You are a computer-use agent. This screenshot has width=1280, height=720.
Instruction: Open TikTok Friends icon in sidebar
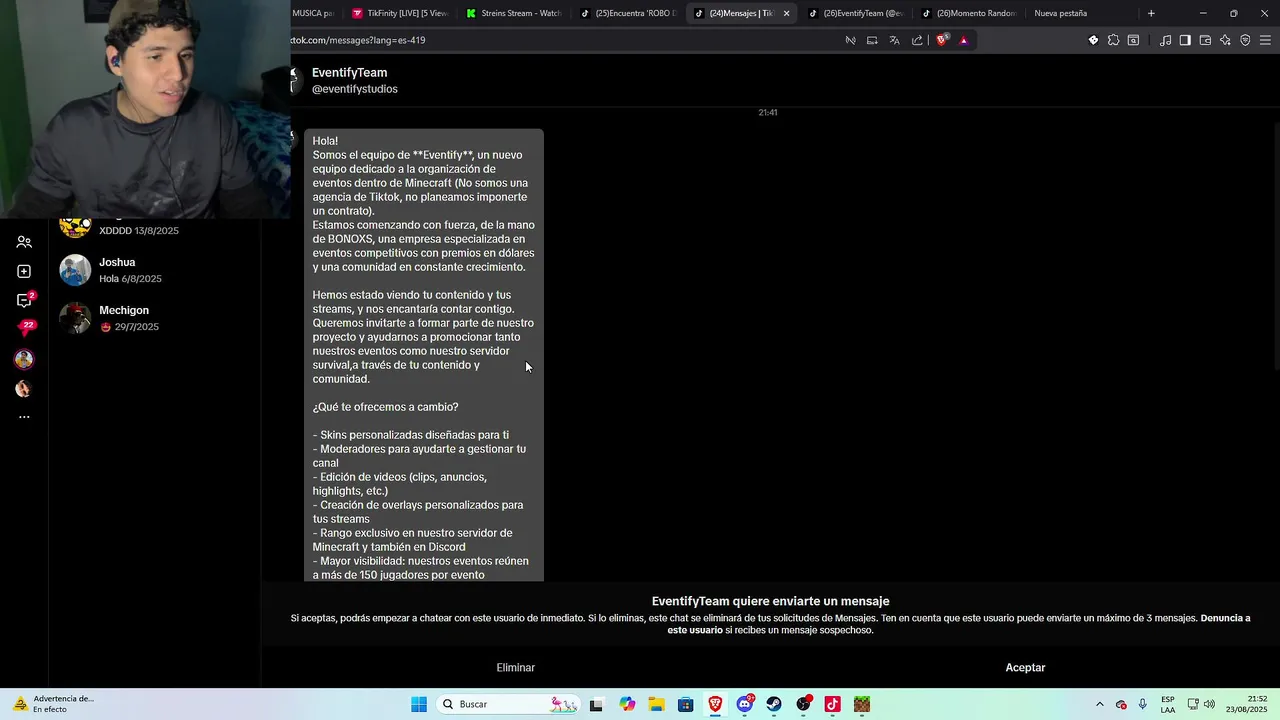coord(24,242)
